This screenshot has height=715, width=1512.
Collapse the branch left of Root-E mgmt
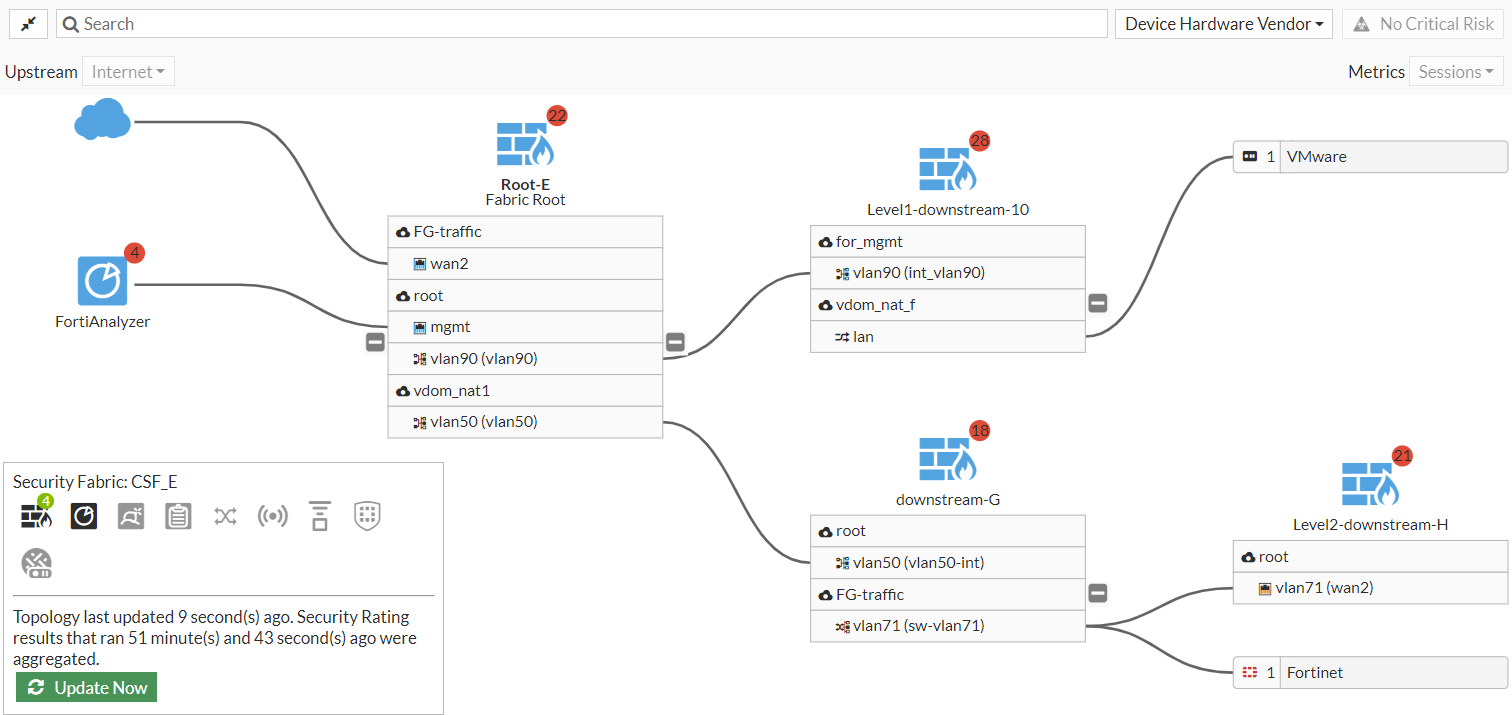tap(375, 342)
